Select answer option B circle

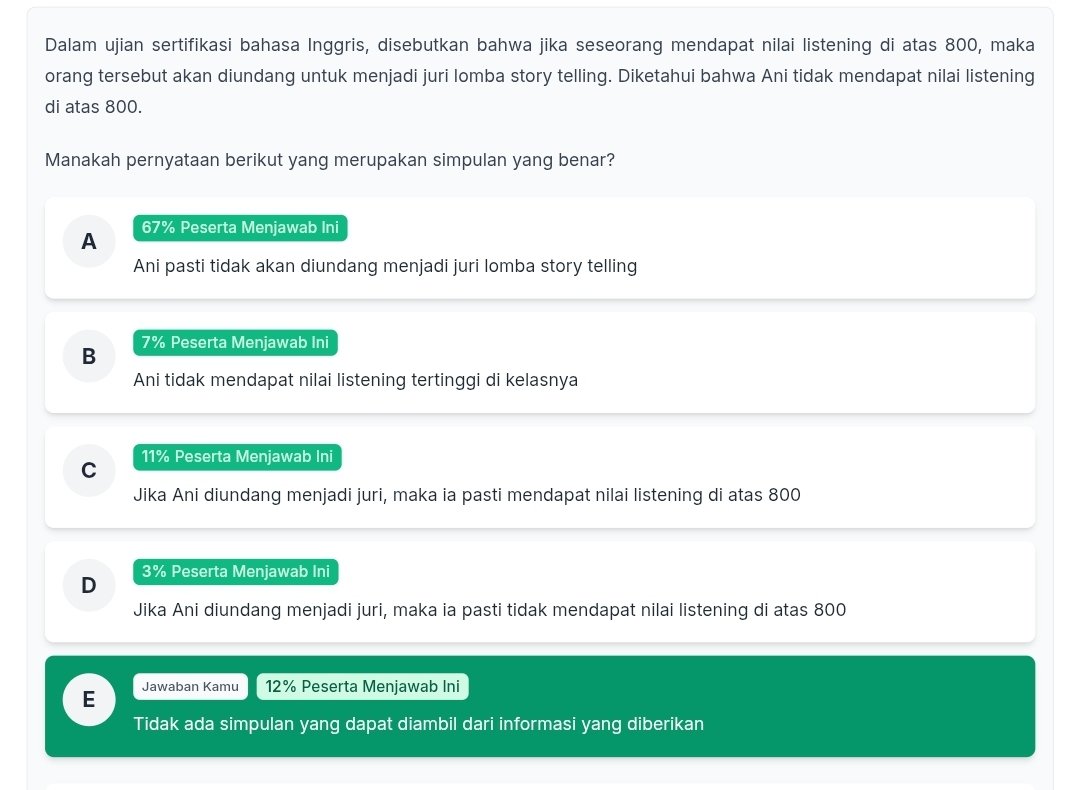tap(88, 356)
